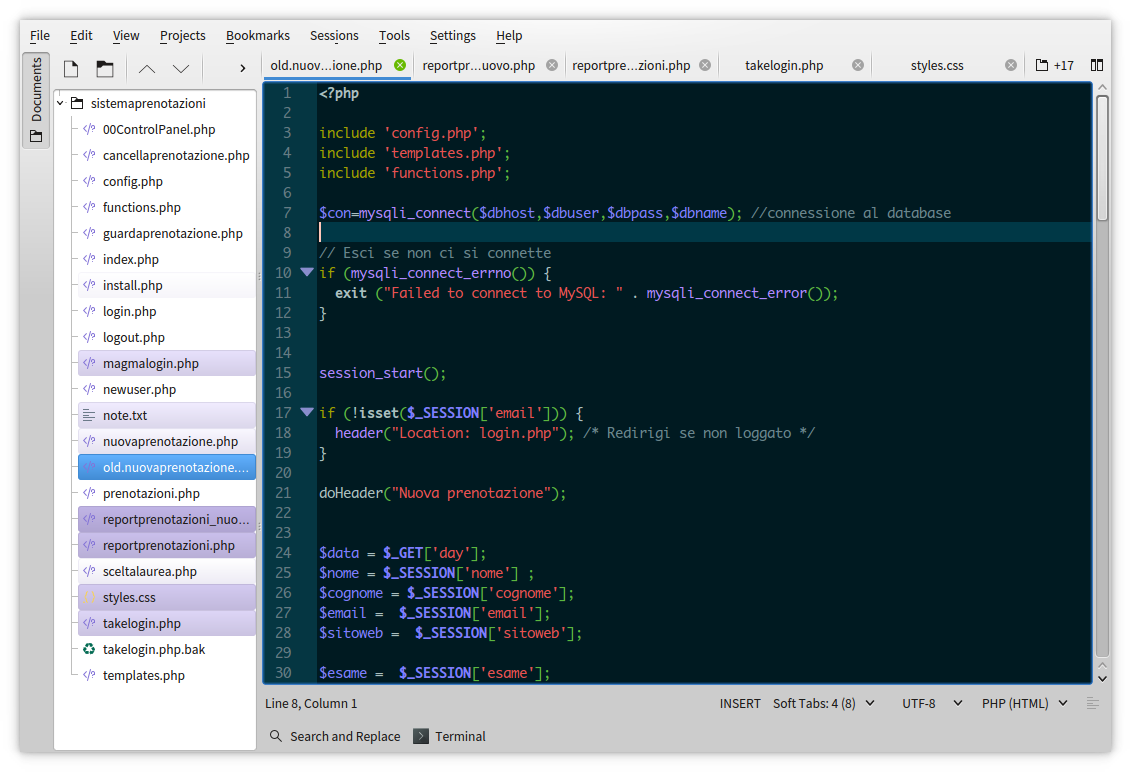
Task: Close the reportpre...zioni.php tab
Action: pyautogui.click(x=705, y=65)
